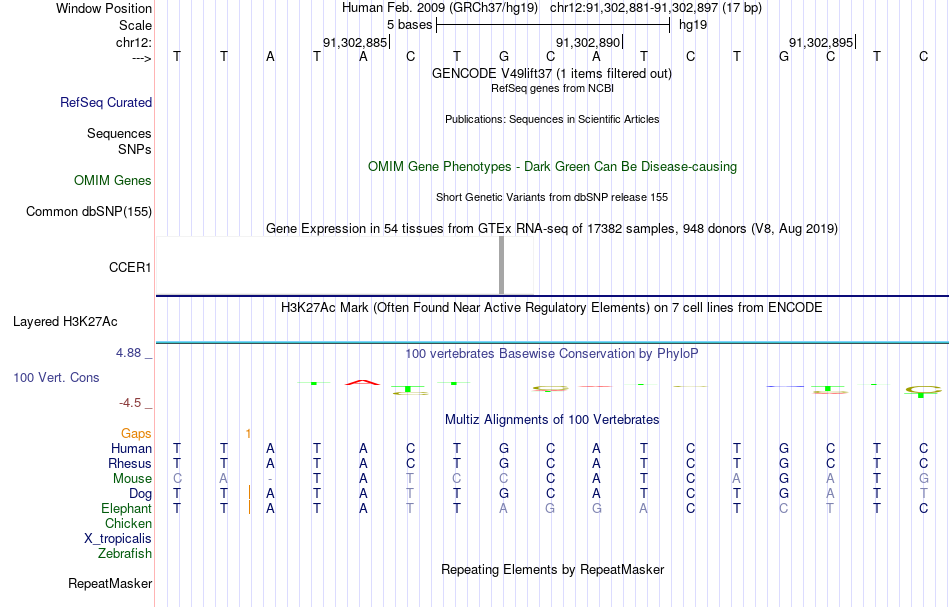This screenshot has height=607, width=950.
Task: Click the red PhyloP conservation peak
Action: (362, 382)
